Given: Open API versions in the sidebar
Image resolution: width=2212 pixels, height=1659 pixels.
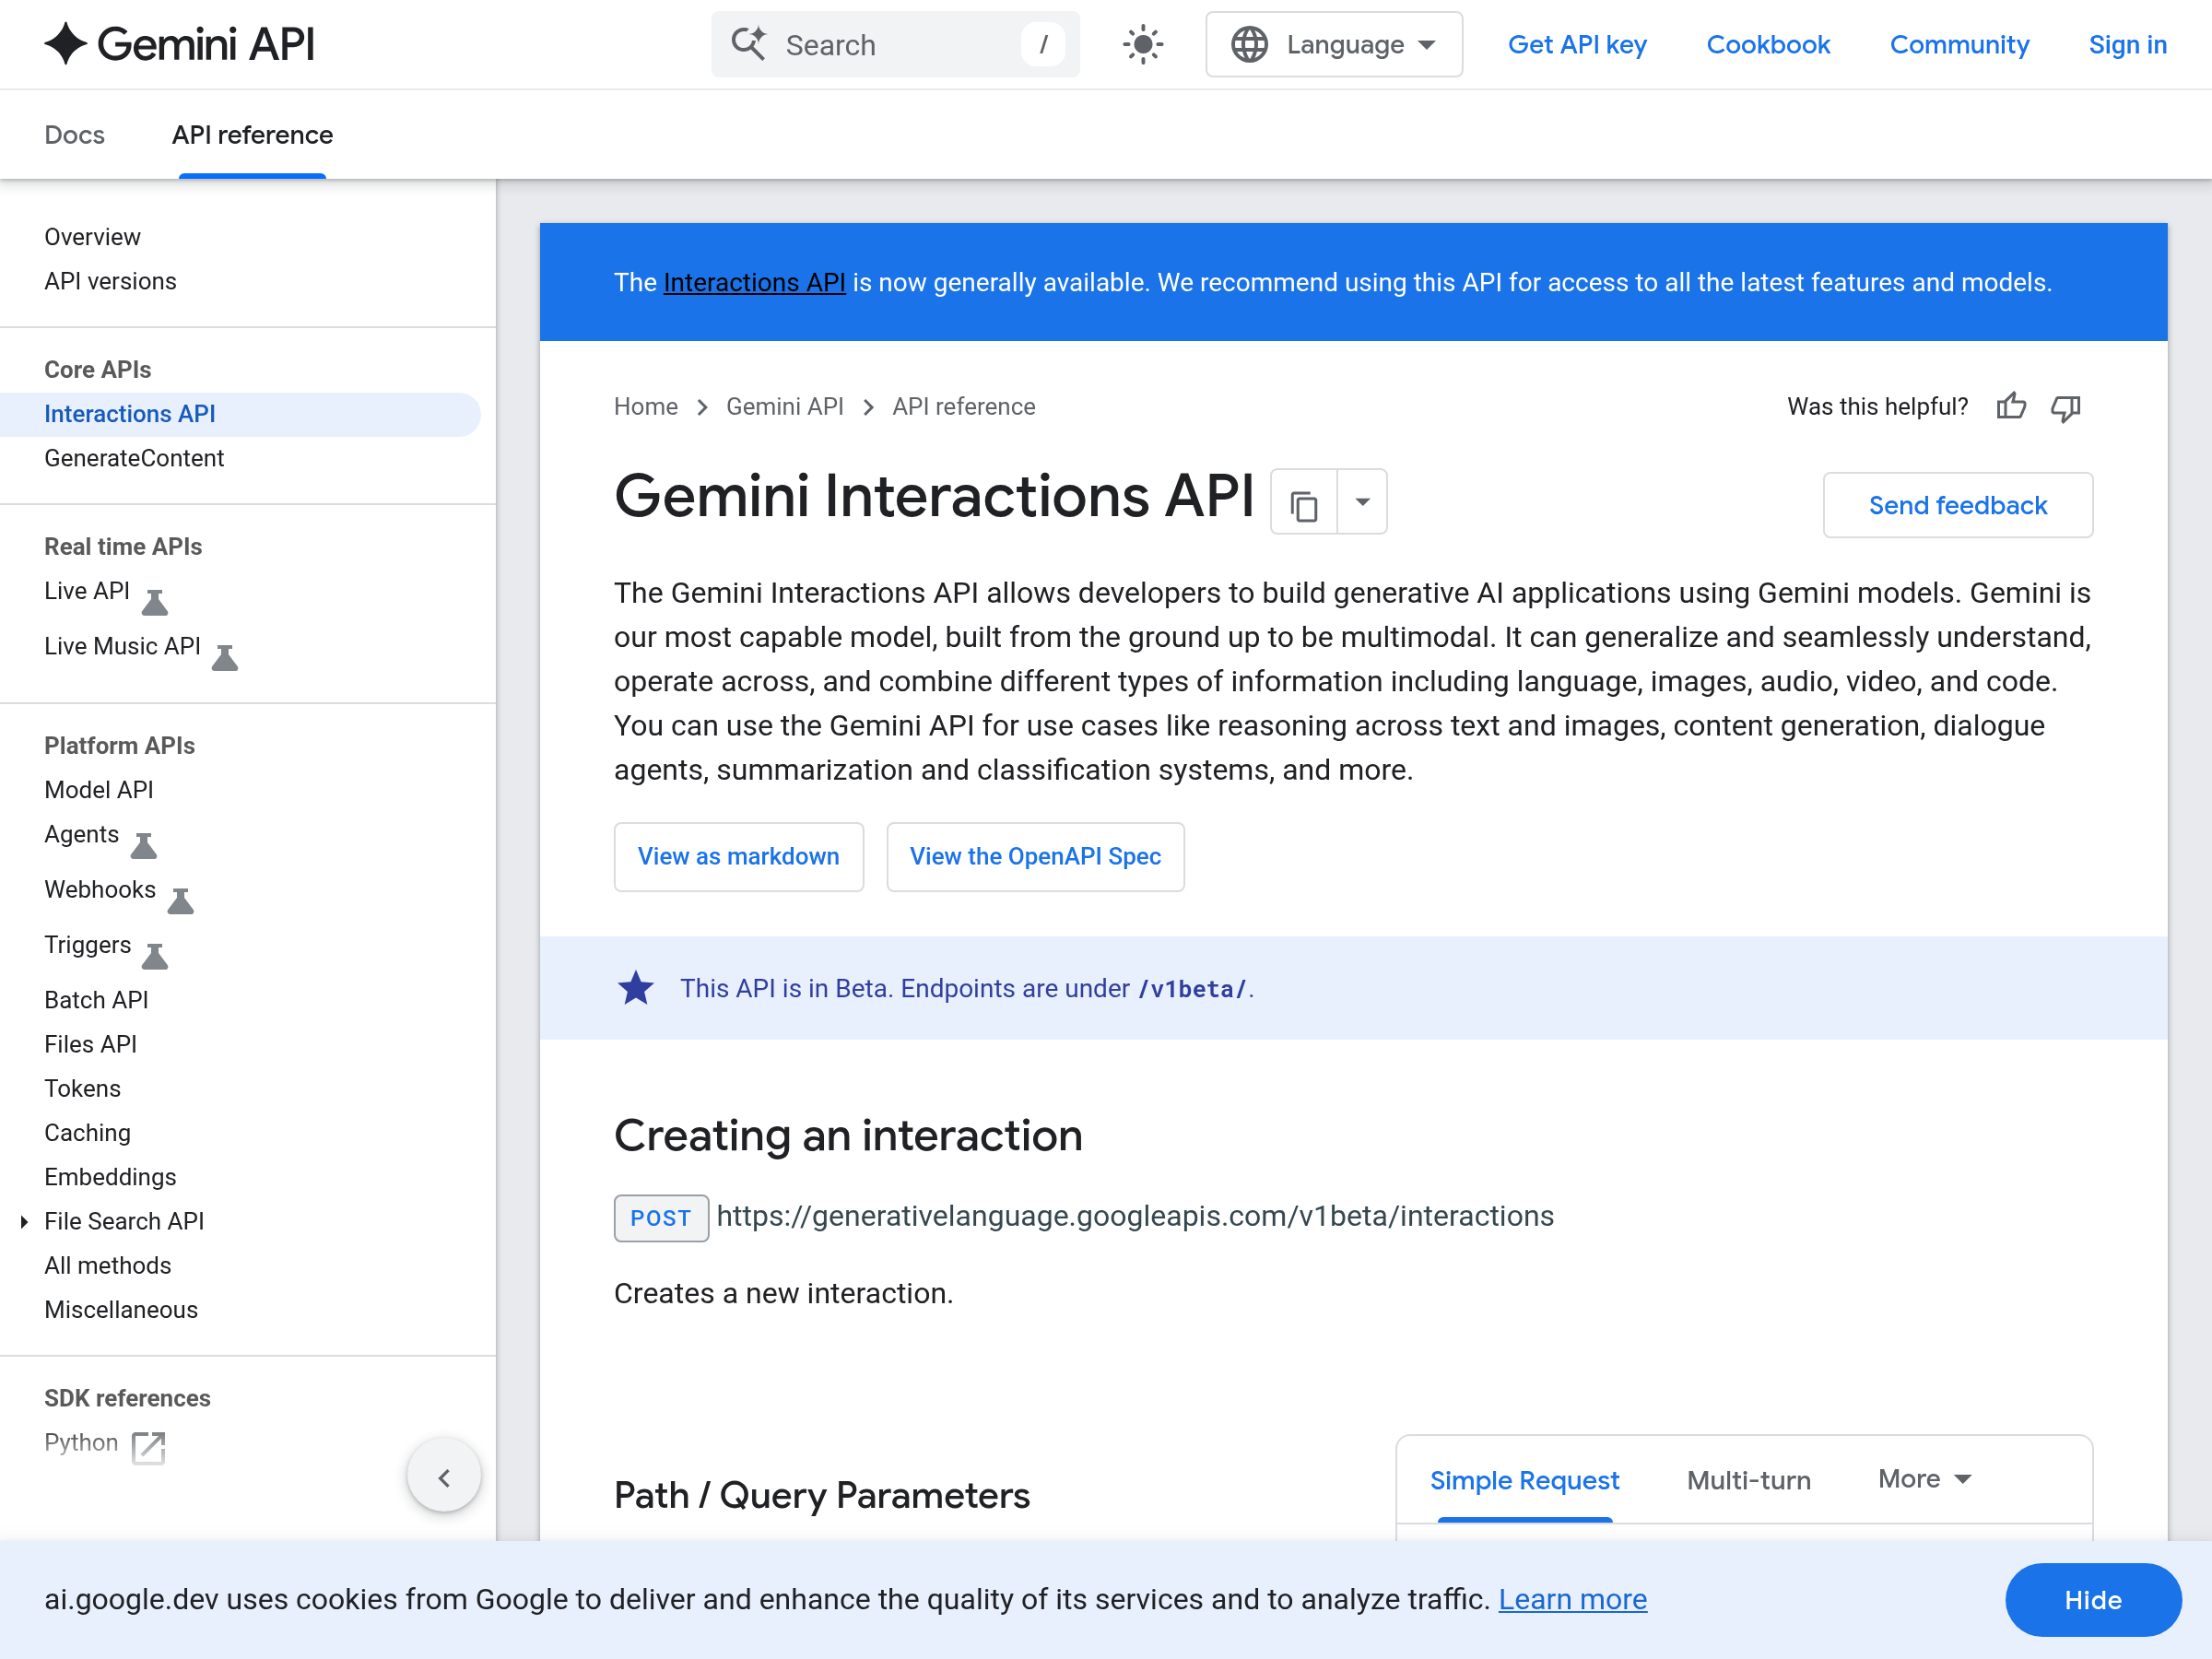Looking at the screenshot, I should click(110, 281).
